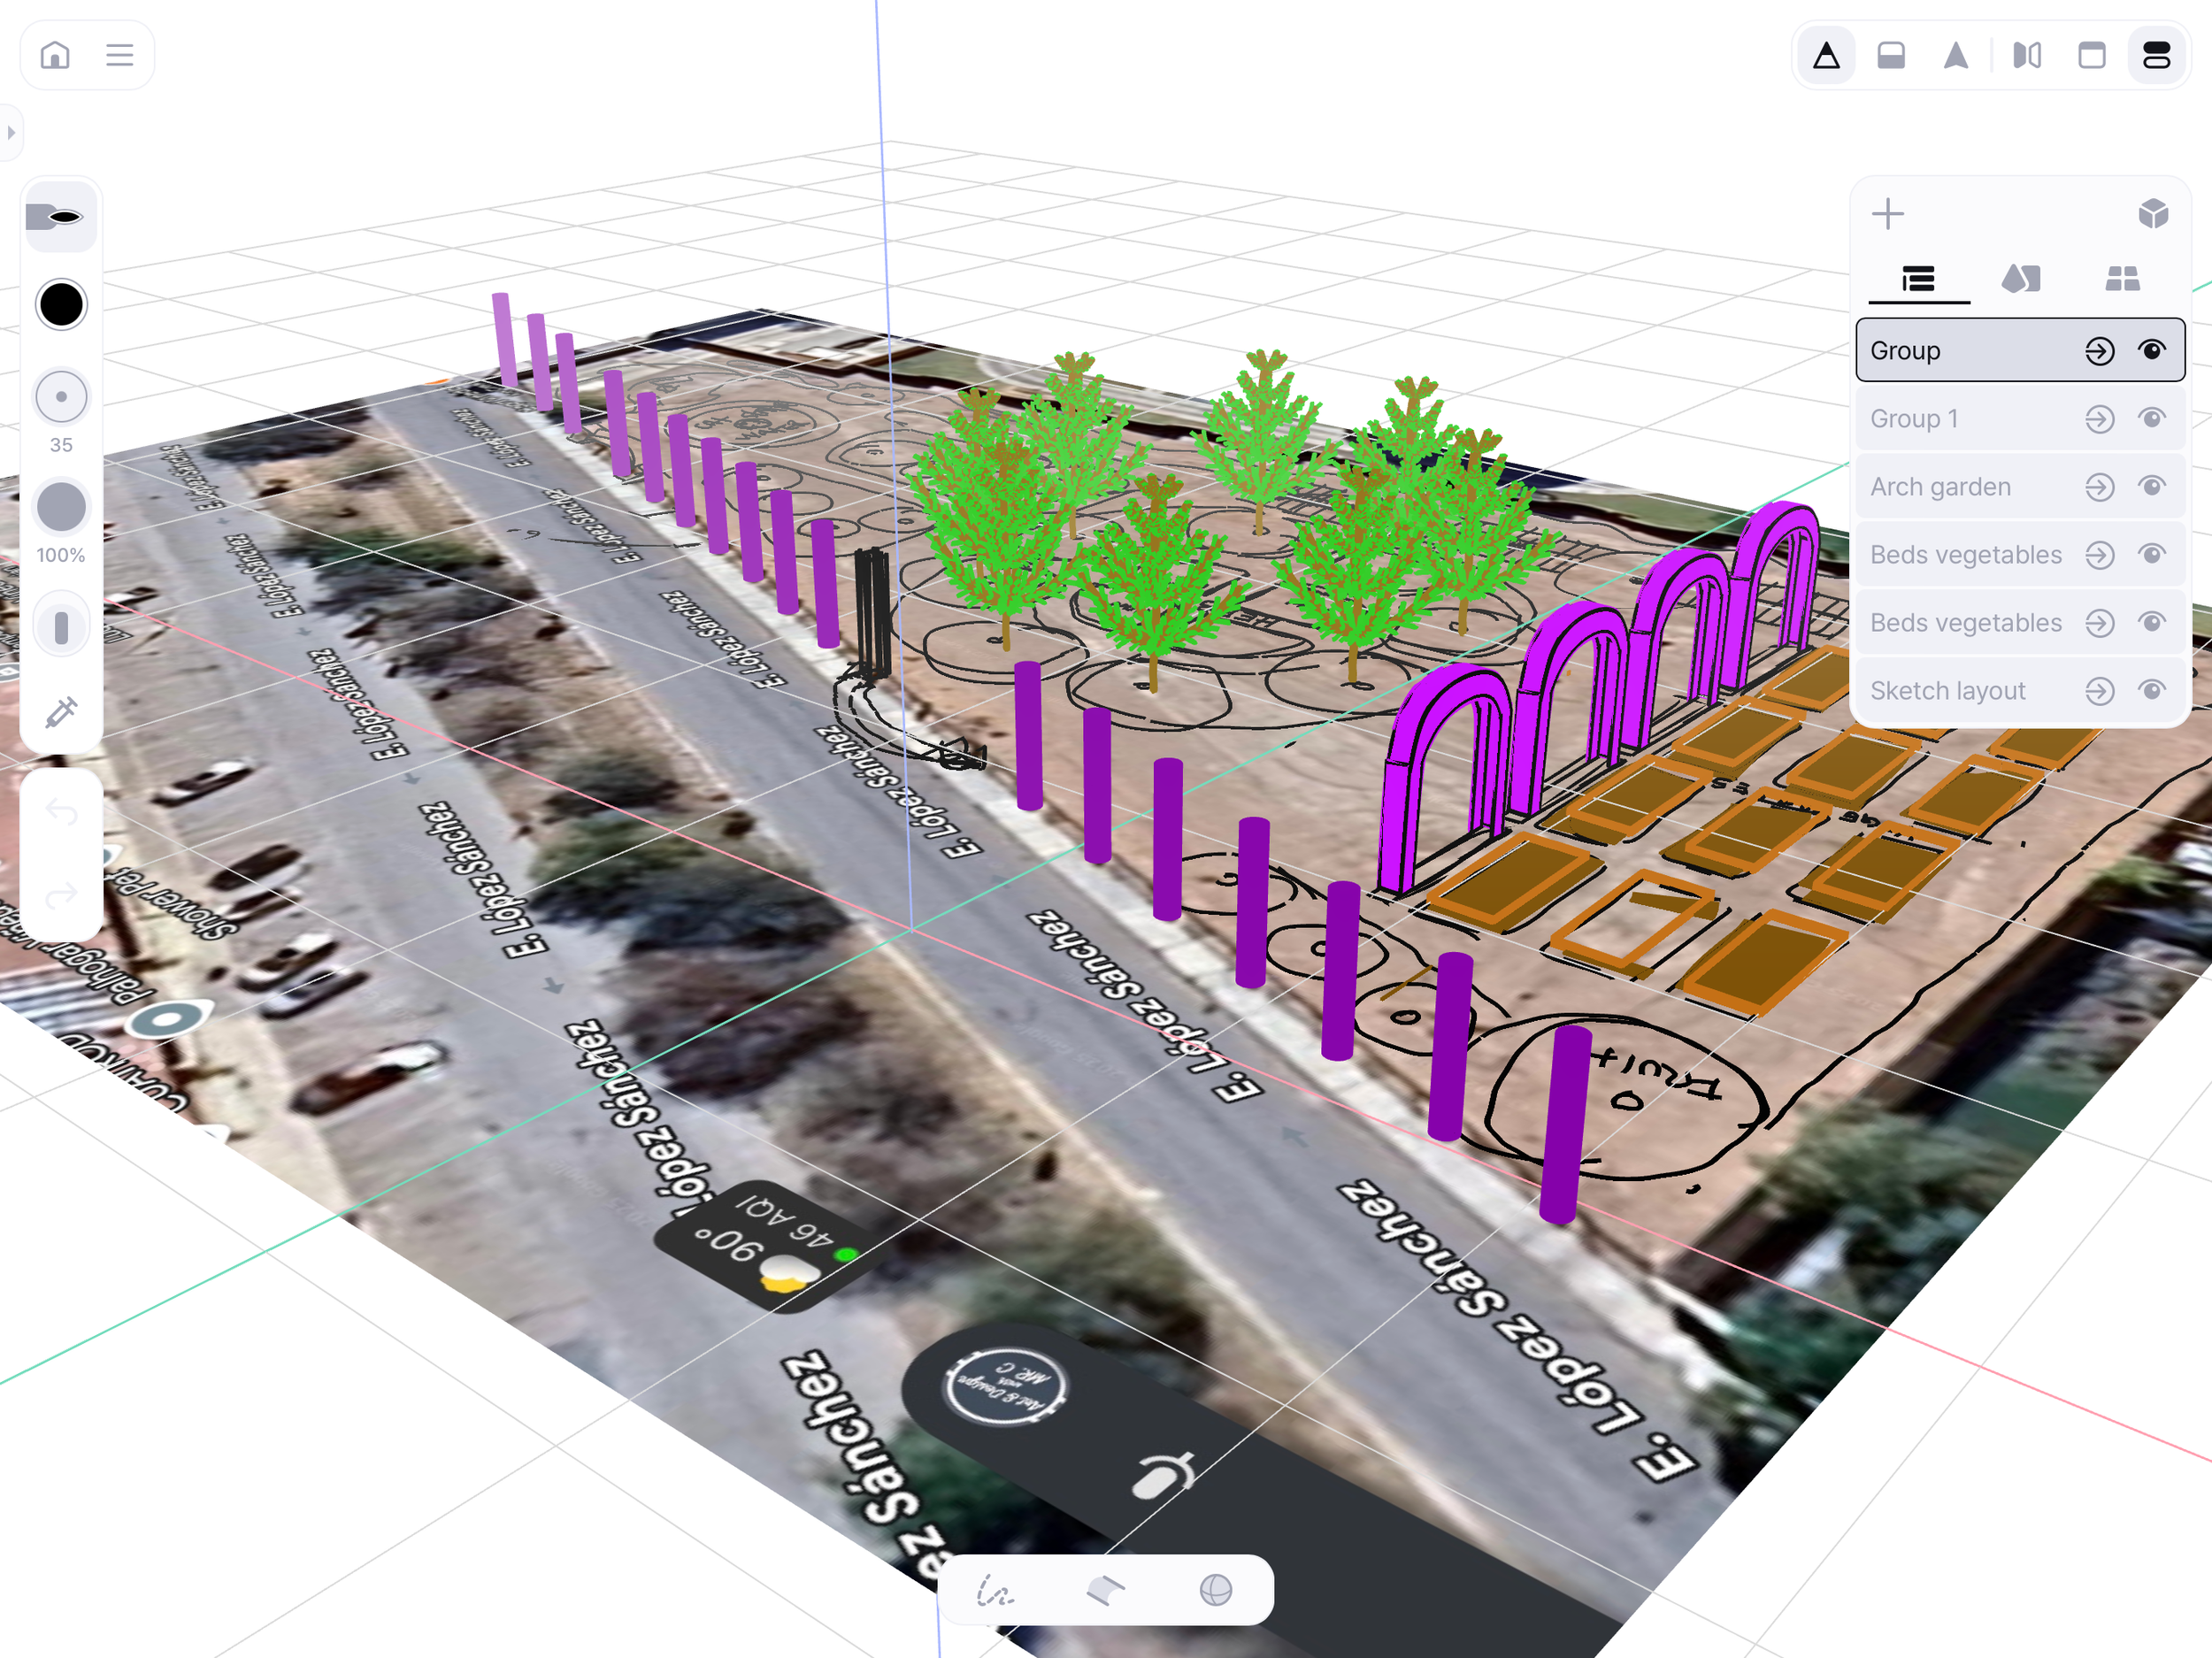The width and height of the screenshot is (2212, 1658).
Task: Click the 3D cube icon
Action: (2152, 214)
